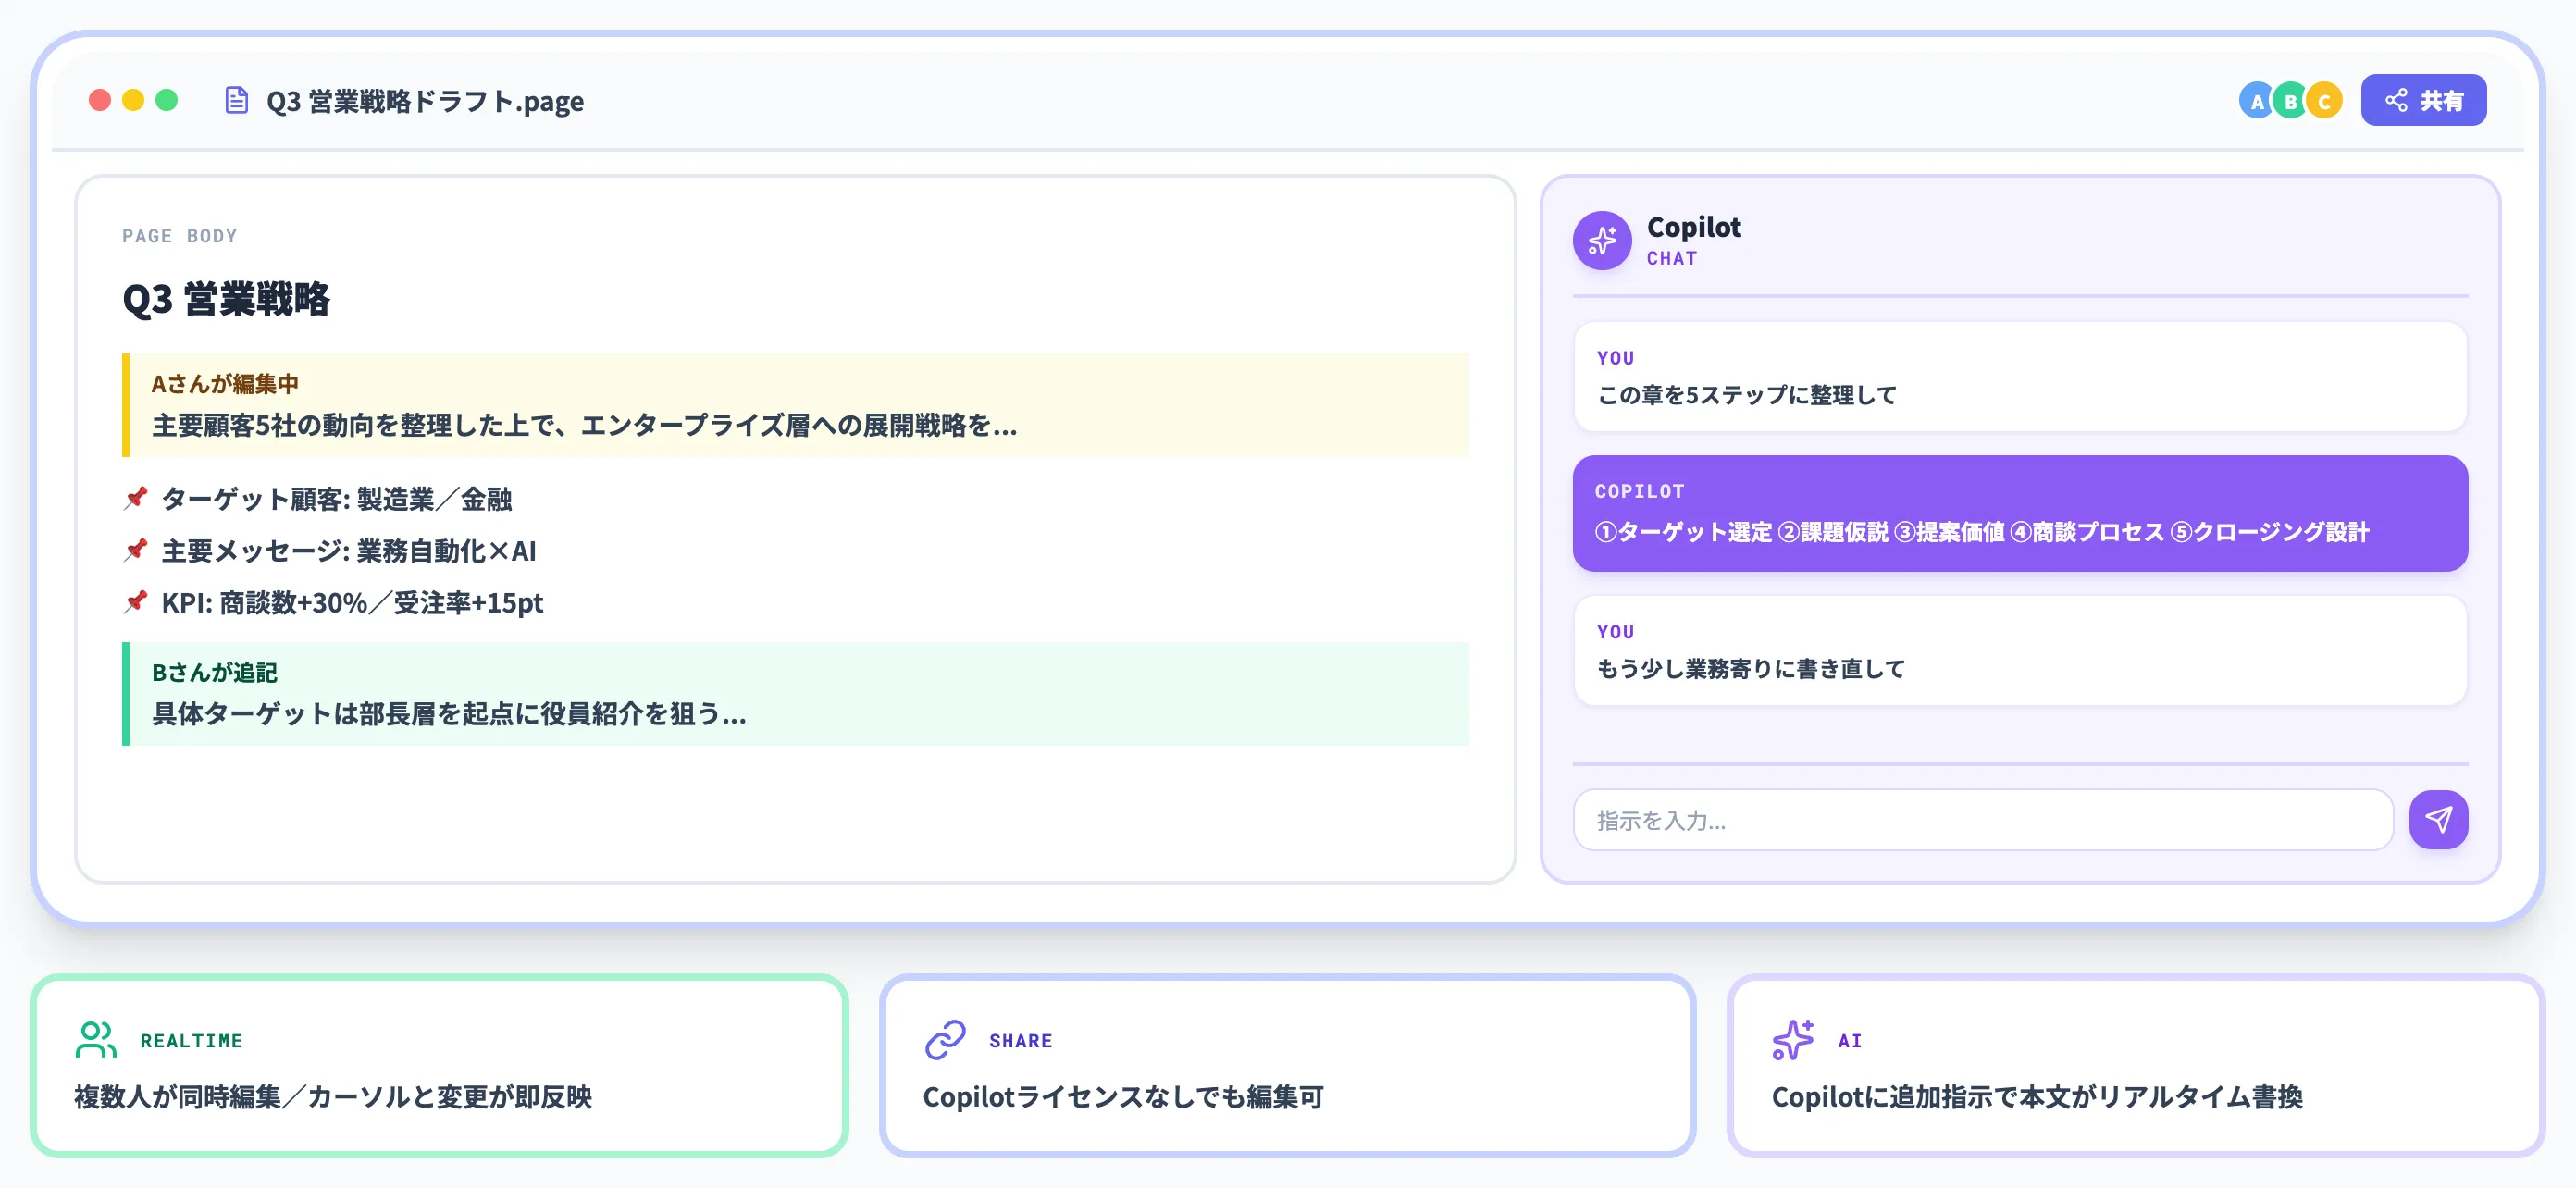Click the red close window dot
2576x1188 pixels.
tap(99, 100)
